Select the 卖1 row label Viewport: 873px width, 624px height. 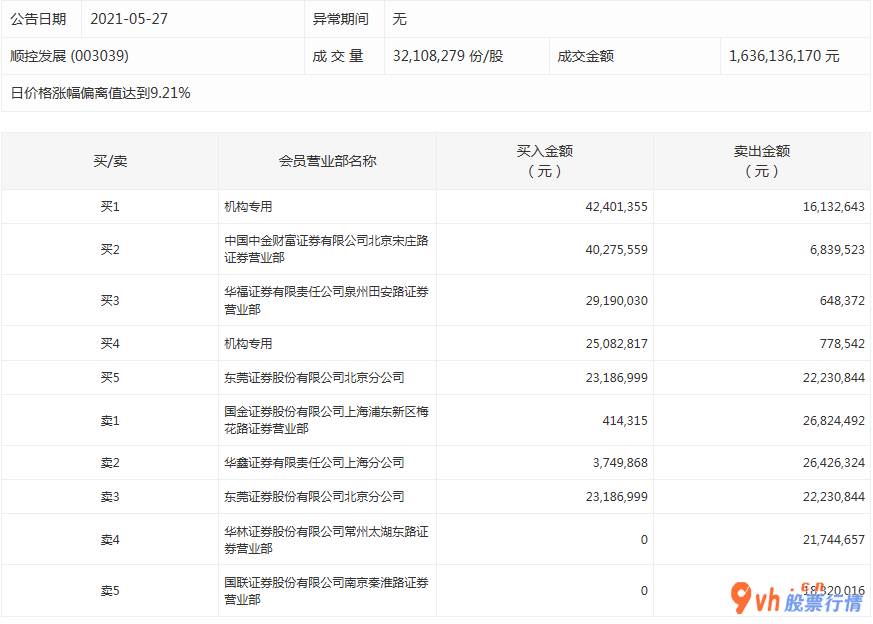110,420
